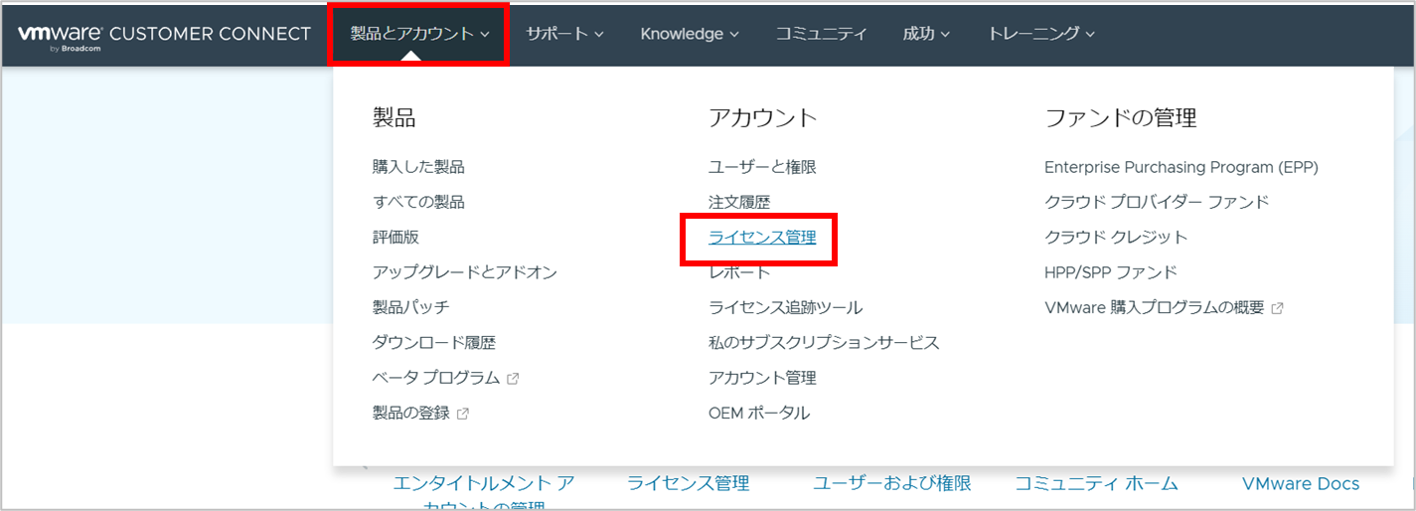Open 購入した製品 link

(418, 167)
